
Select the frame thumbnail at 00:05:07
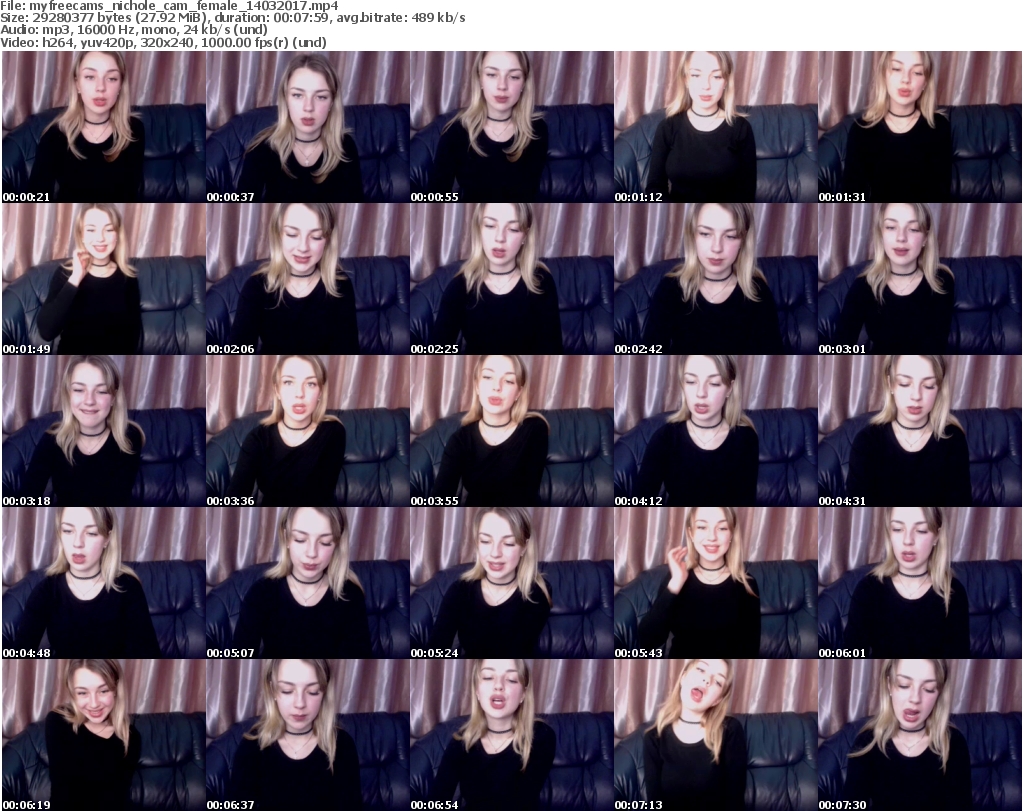pos(308,583)
